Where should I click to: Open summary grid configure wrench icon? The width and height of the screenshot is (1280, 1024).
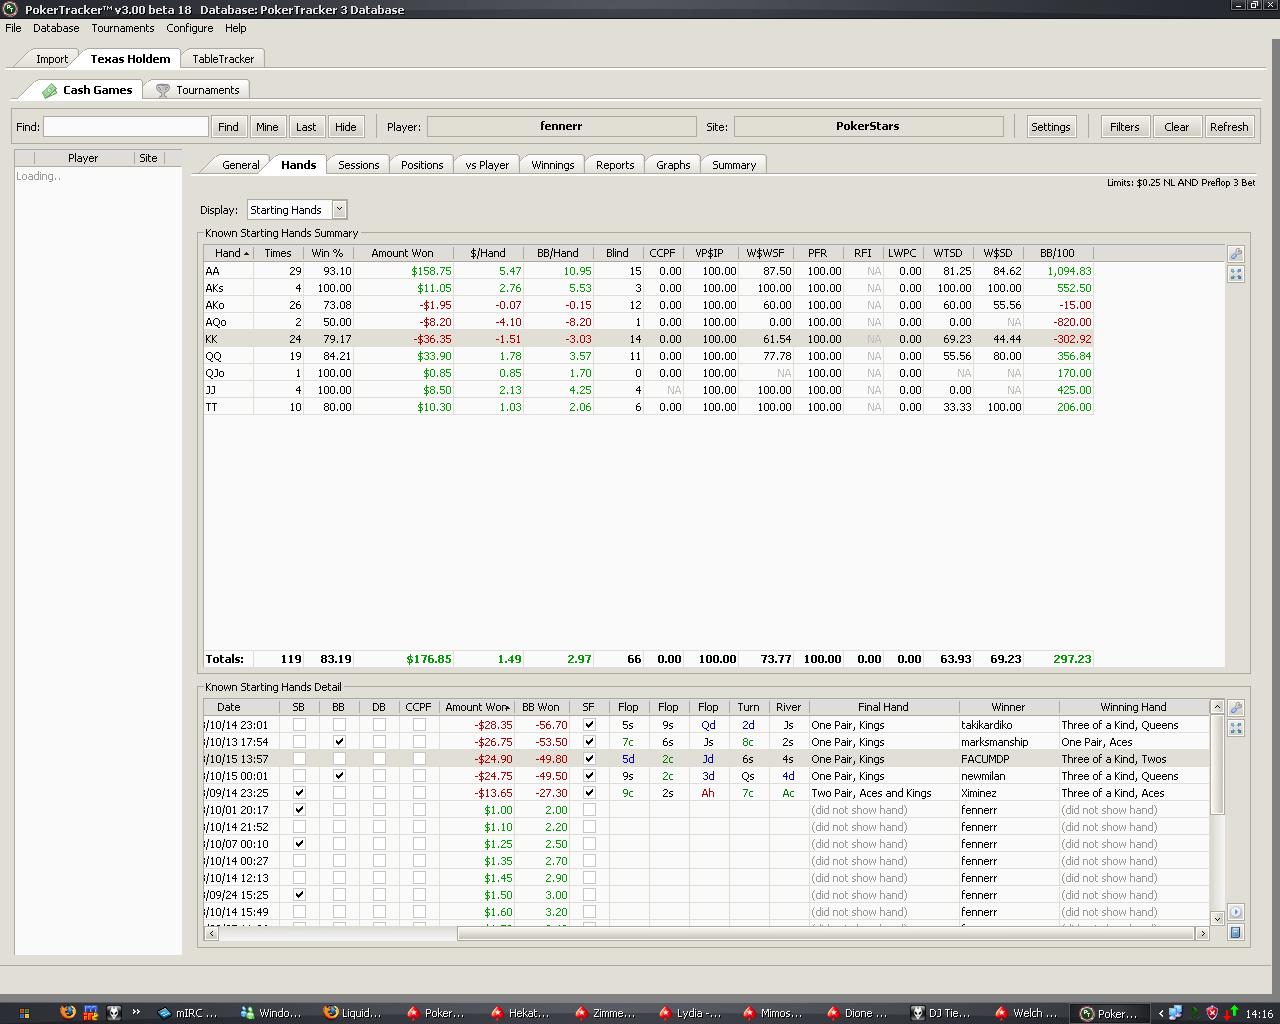pyautogui.click(x=1236, y=254)
